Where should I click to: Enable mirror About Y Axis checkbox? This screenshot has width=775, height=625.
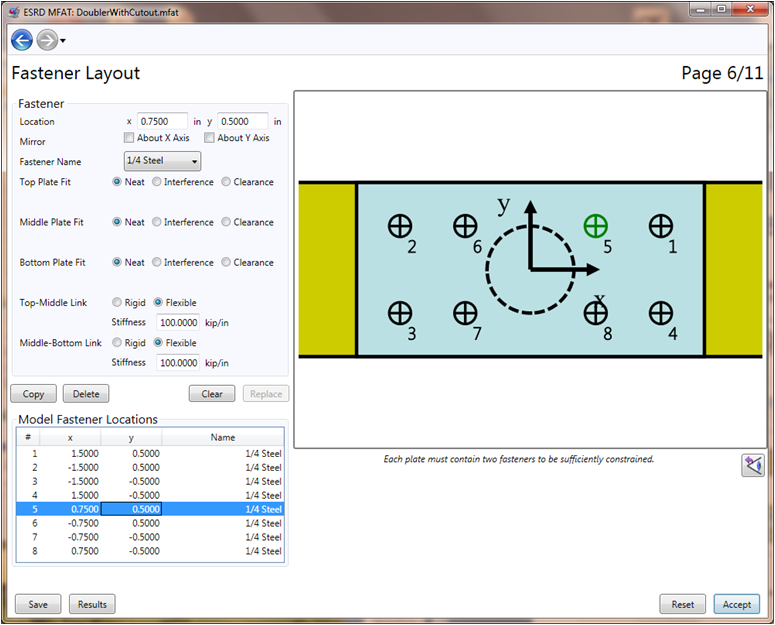pyautogui.click(x=210, y=138)
